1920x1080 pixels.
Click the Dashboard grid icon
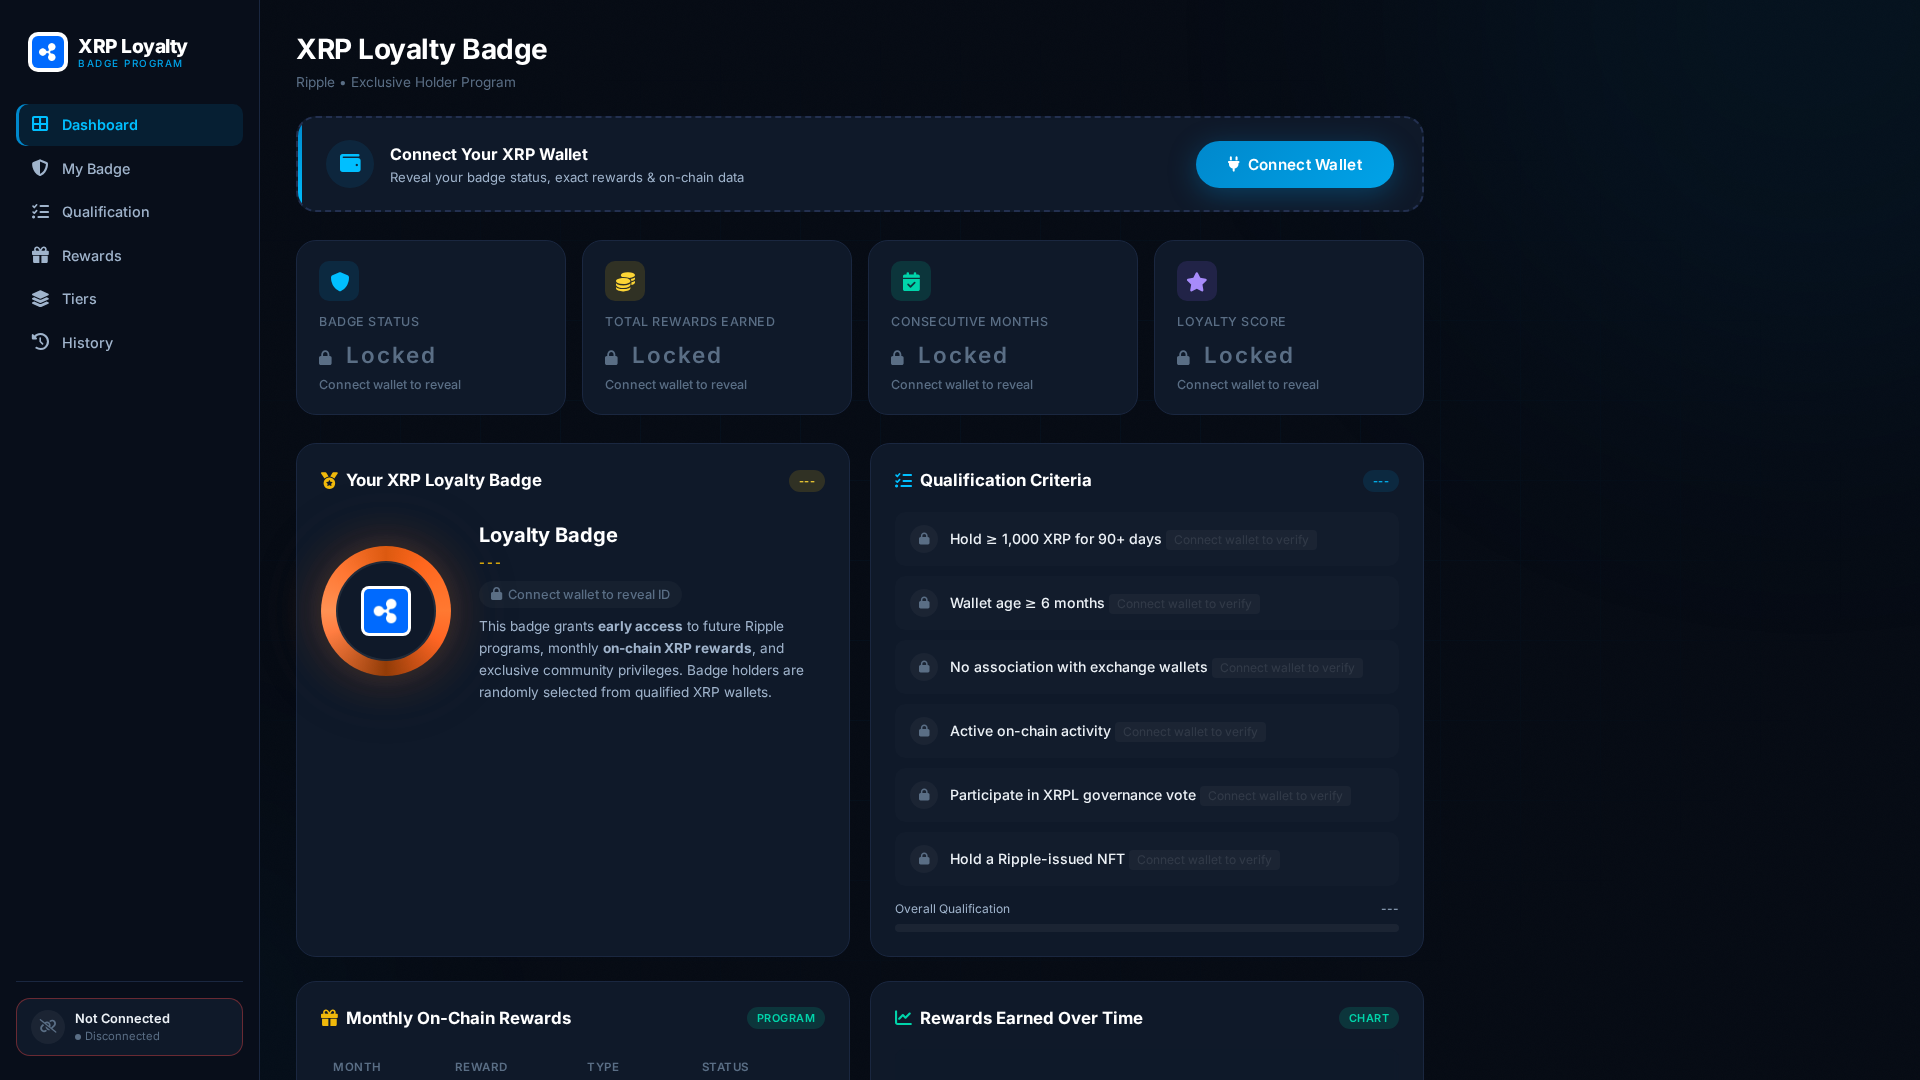coord(40,124)
